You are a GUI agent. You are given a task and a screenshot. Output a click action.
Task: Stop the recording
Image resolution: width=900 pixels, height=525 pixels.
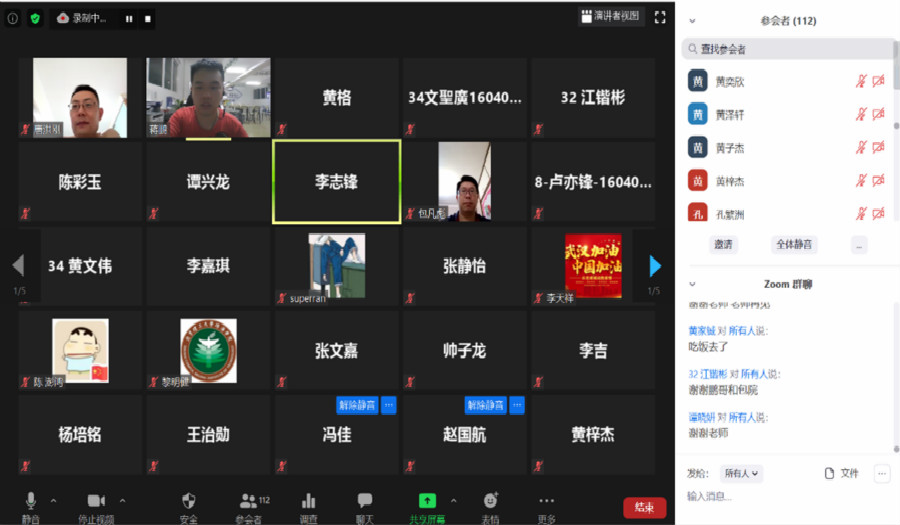click(x=148, y=19)
